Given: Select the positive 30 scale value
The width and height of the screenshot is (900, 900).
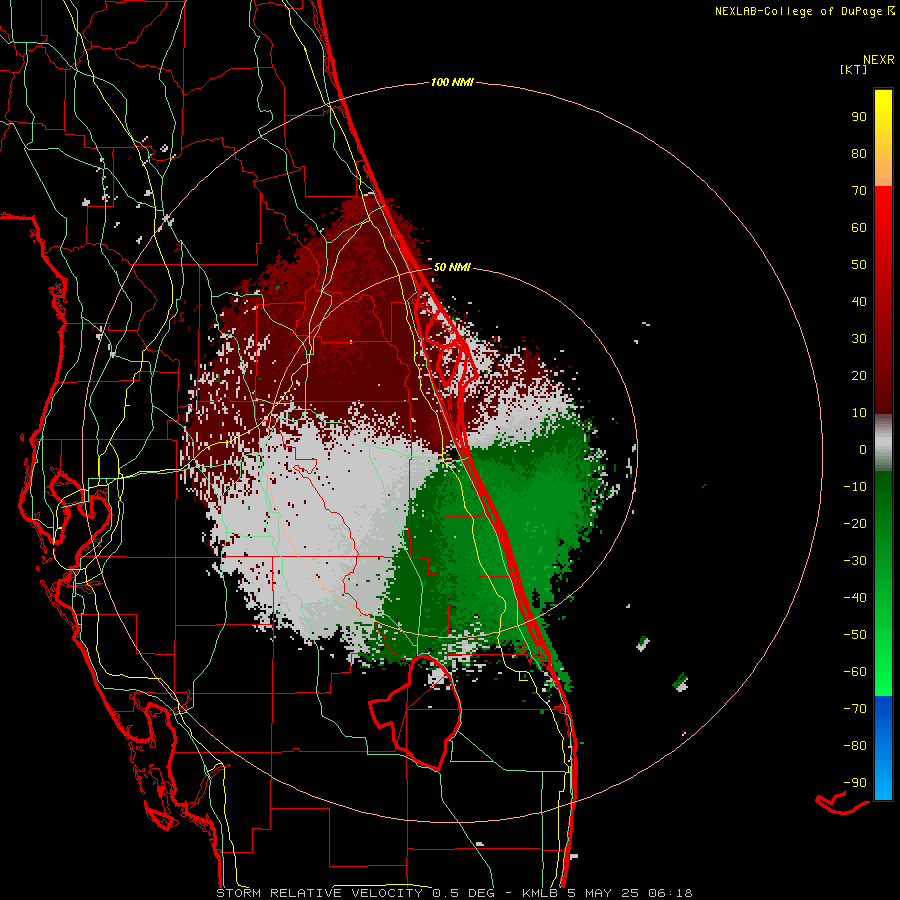Looking at the screenshot, I should (x=859, y=339).
